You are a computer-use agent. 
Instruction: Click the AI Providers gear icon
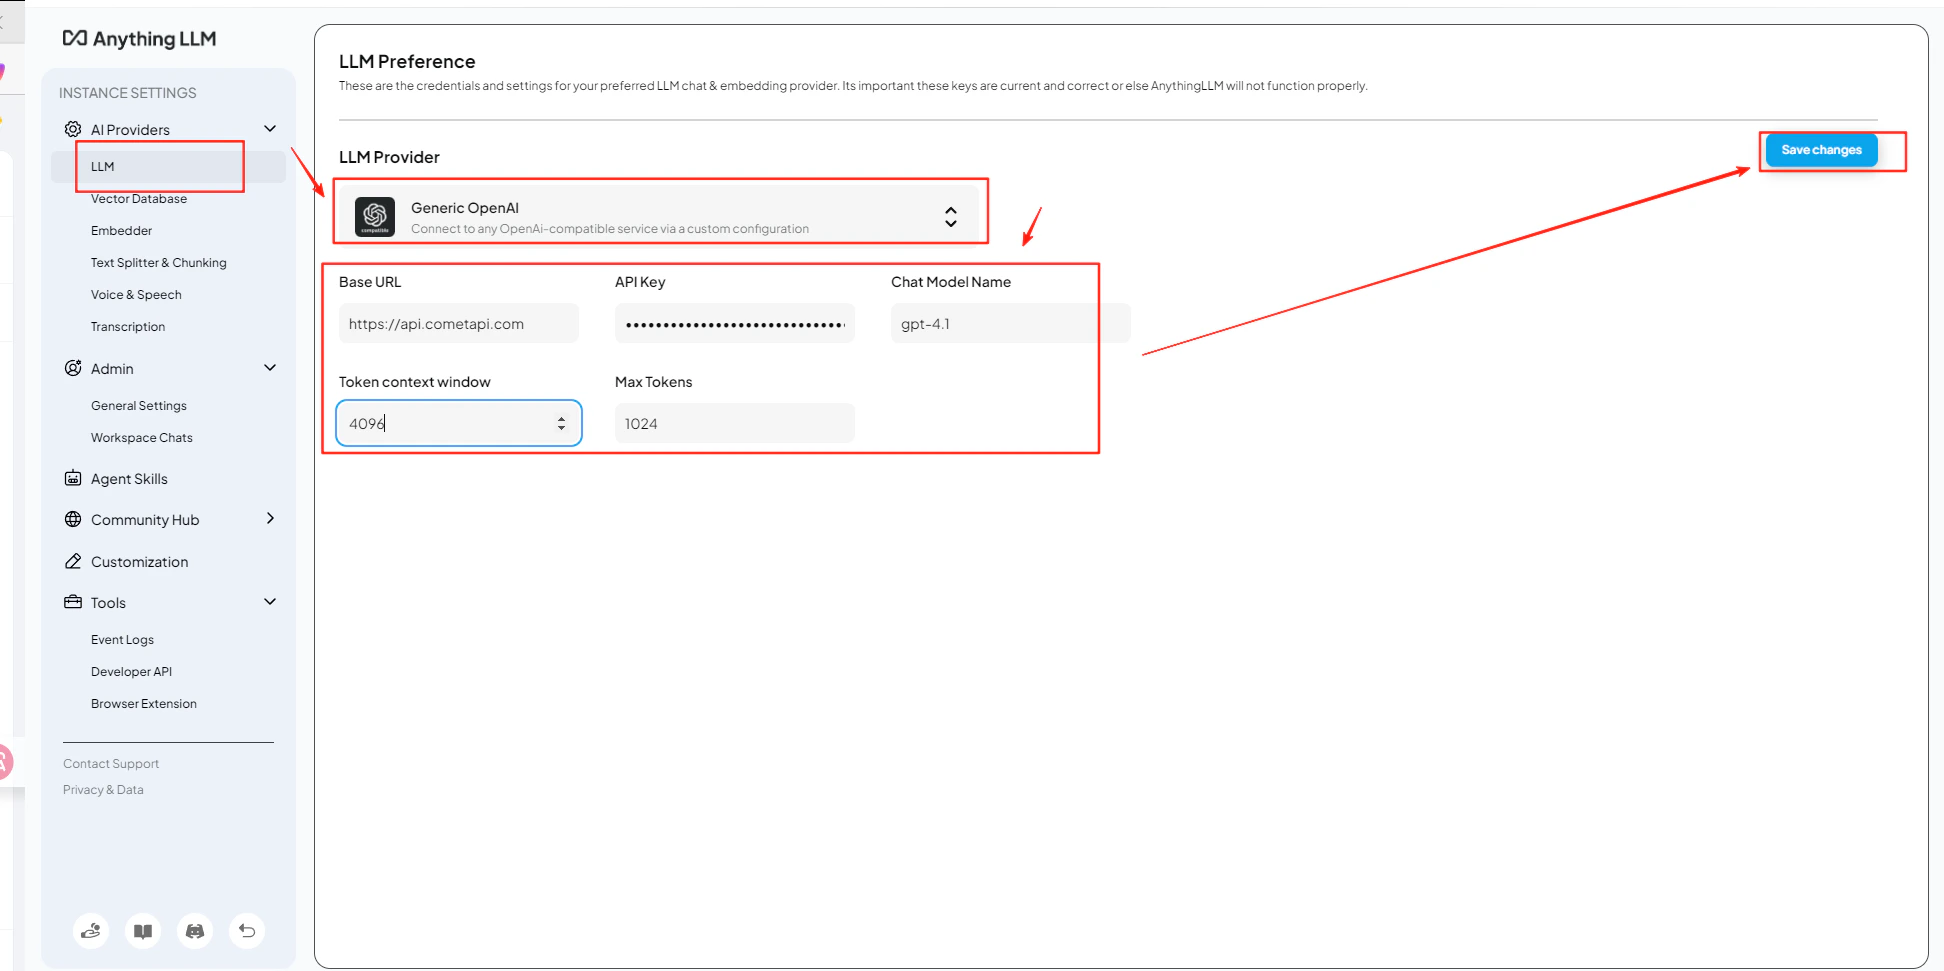[x=72, y=128]
